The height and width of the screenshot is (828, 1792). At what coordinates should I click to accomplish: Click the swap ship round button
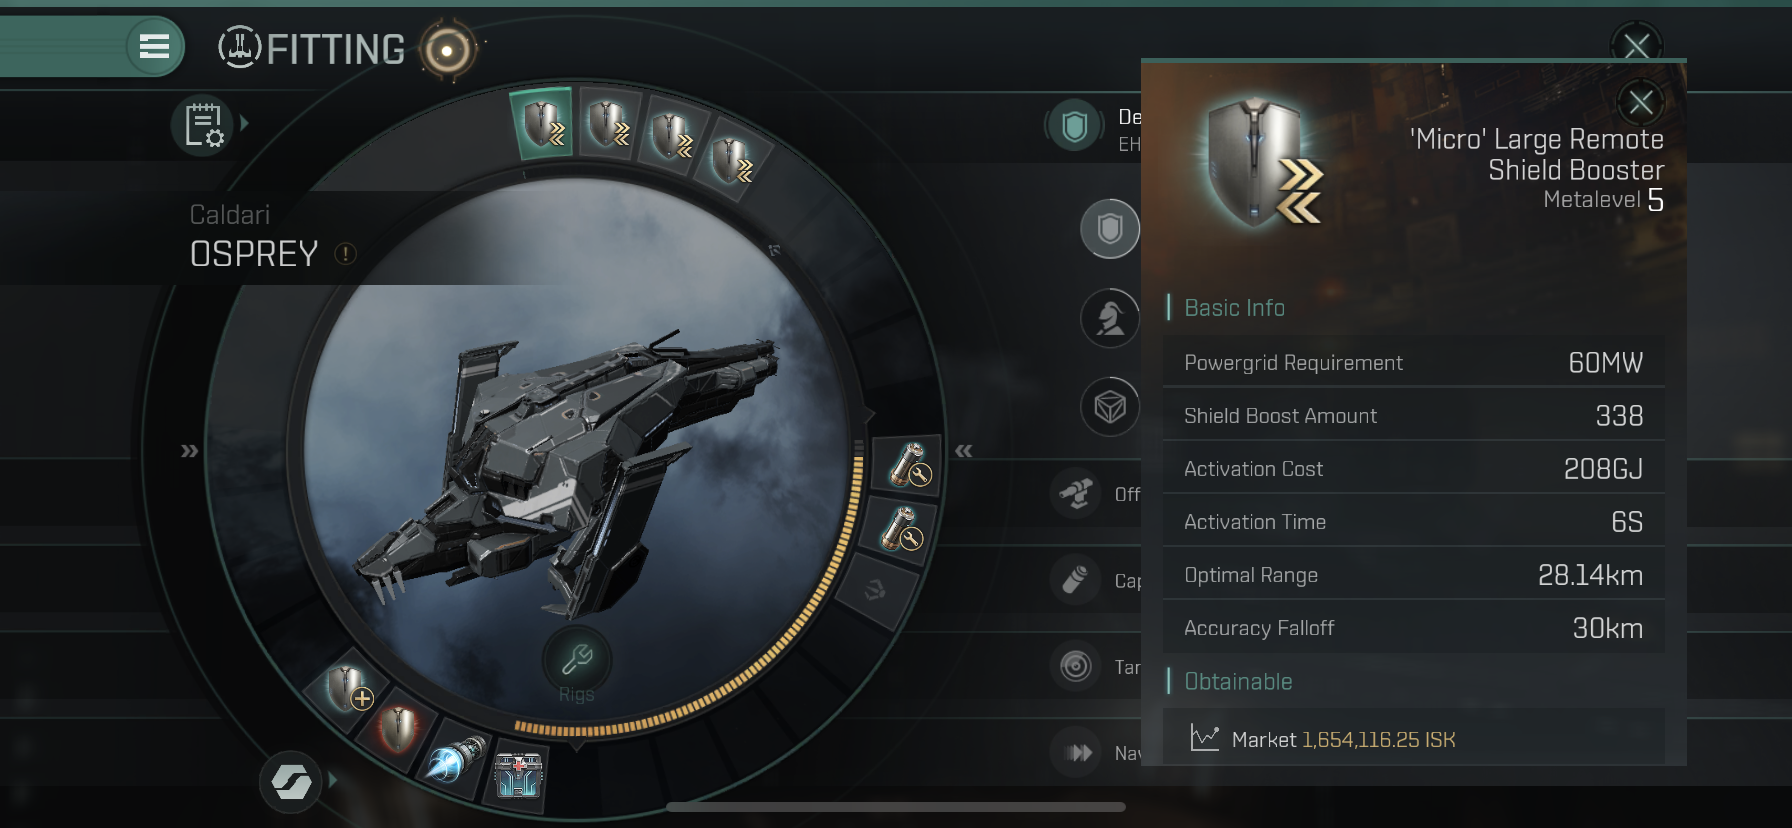point(291,782)
